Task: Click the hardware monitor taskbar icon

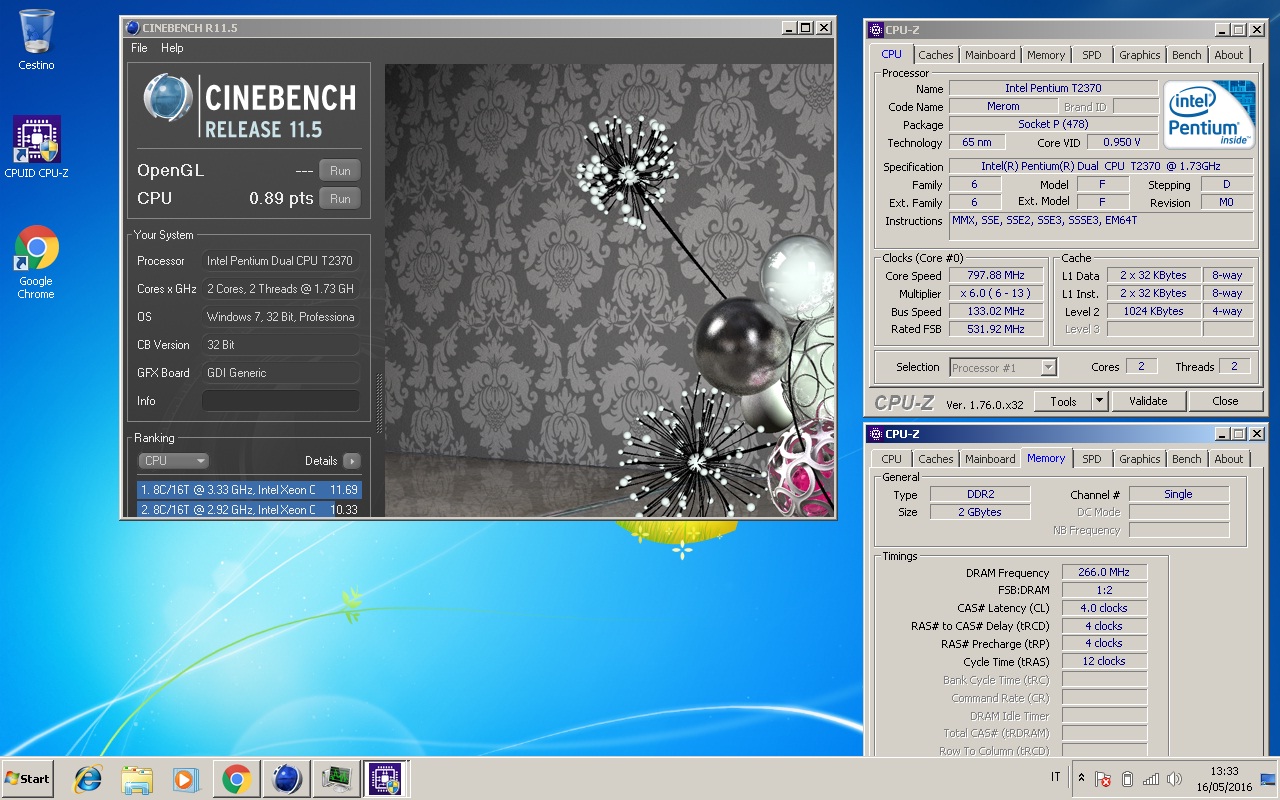Action: 335,779
